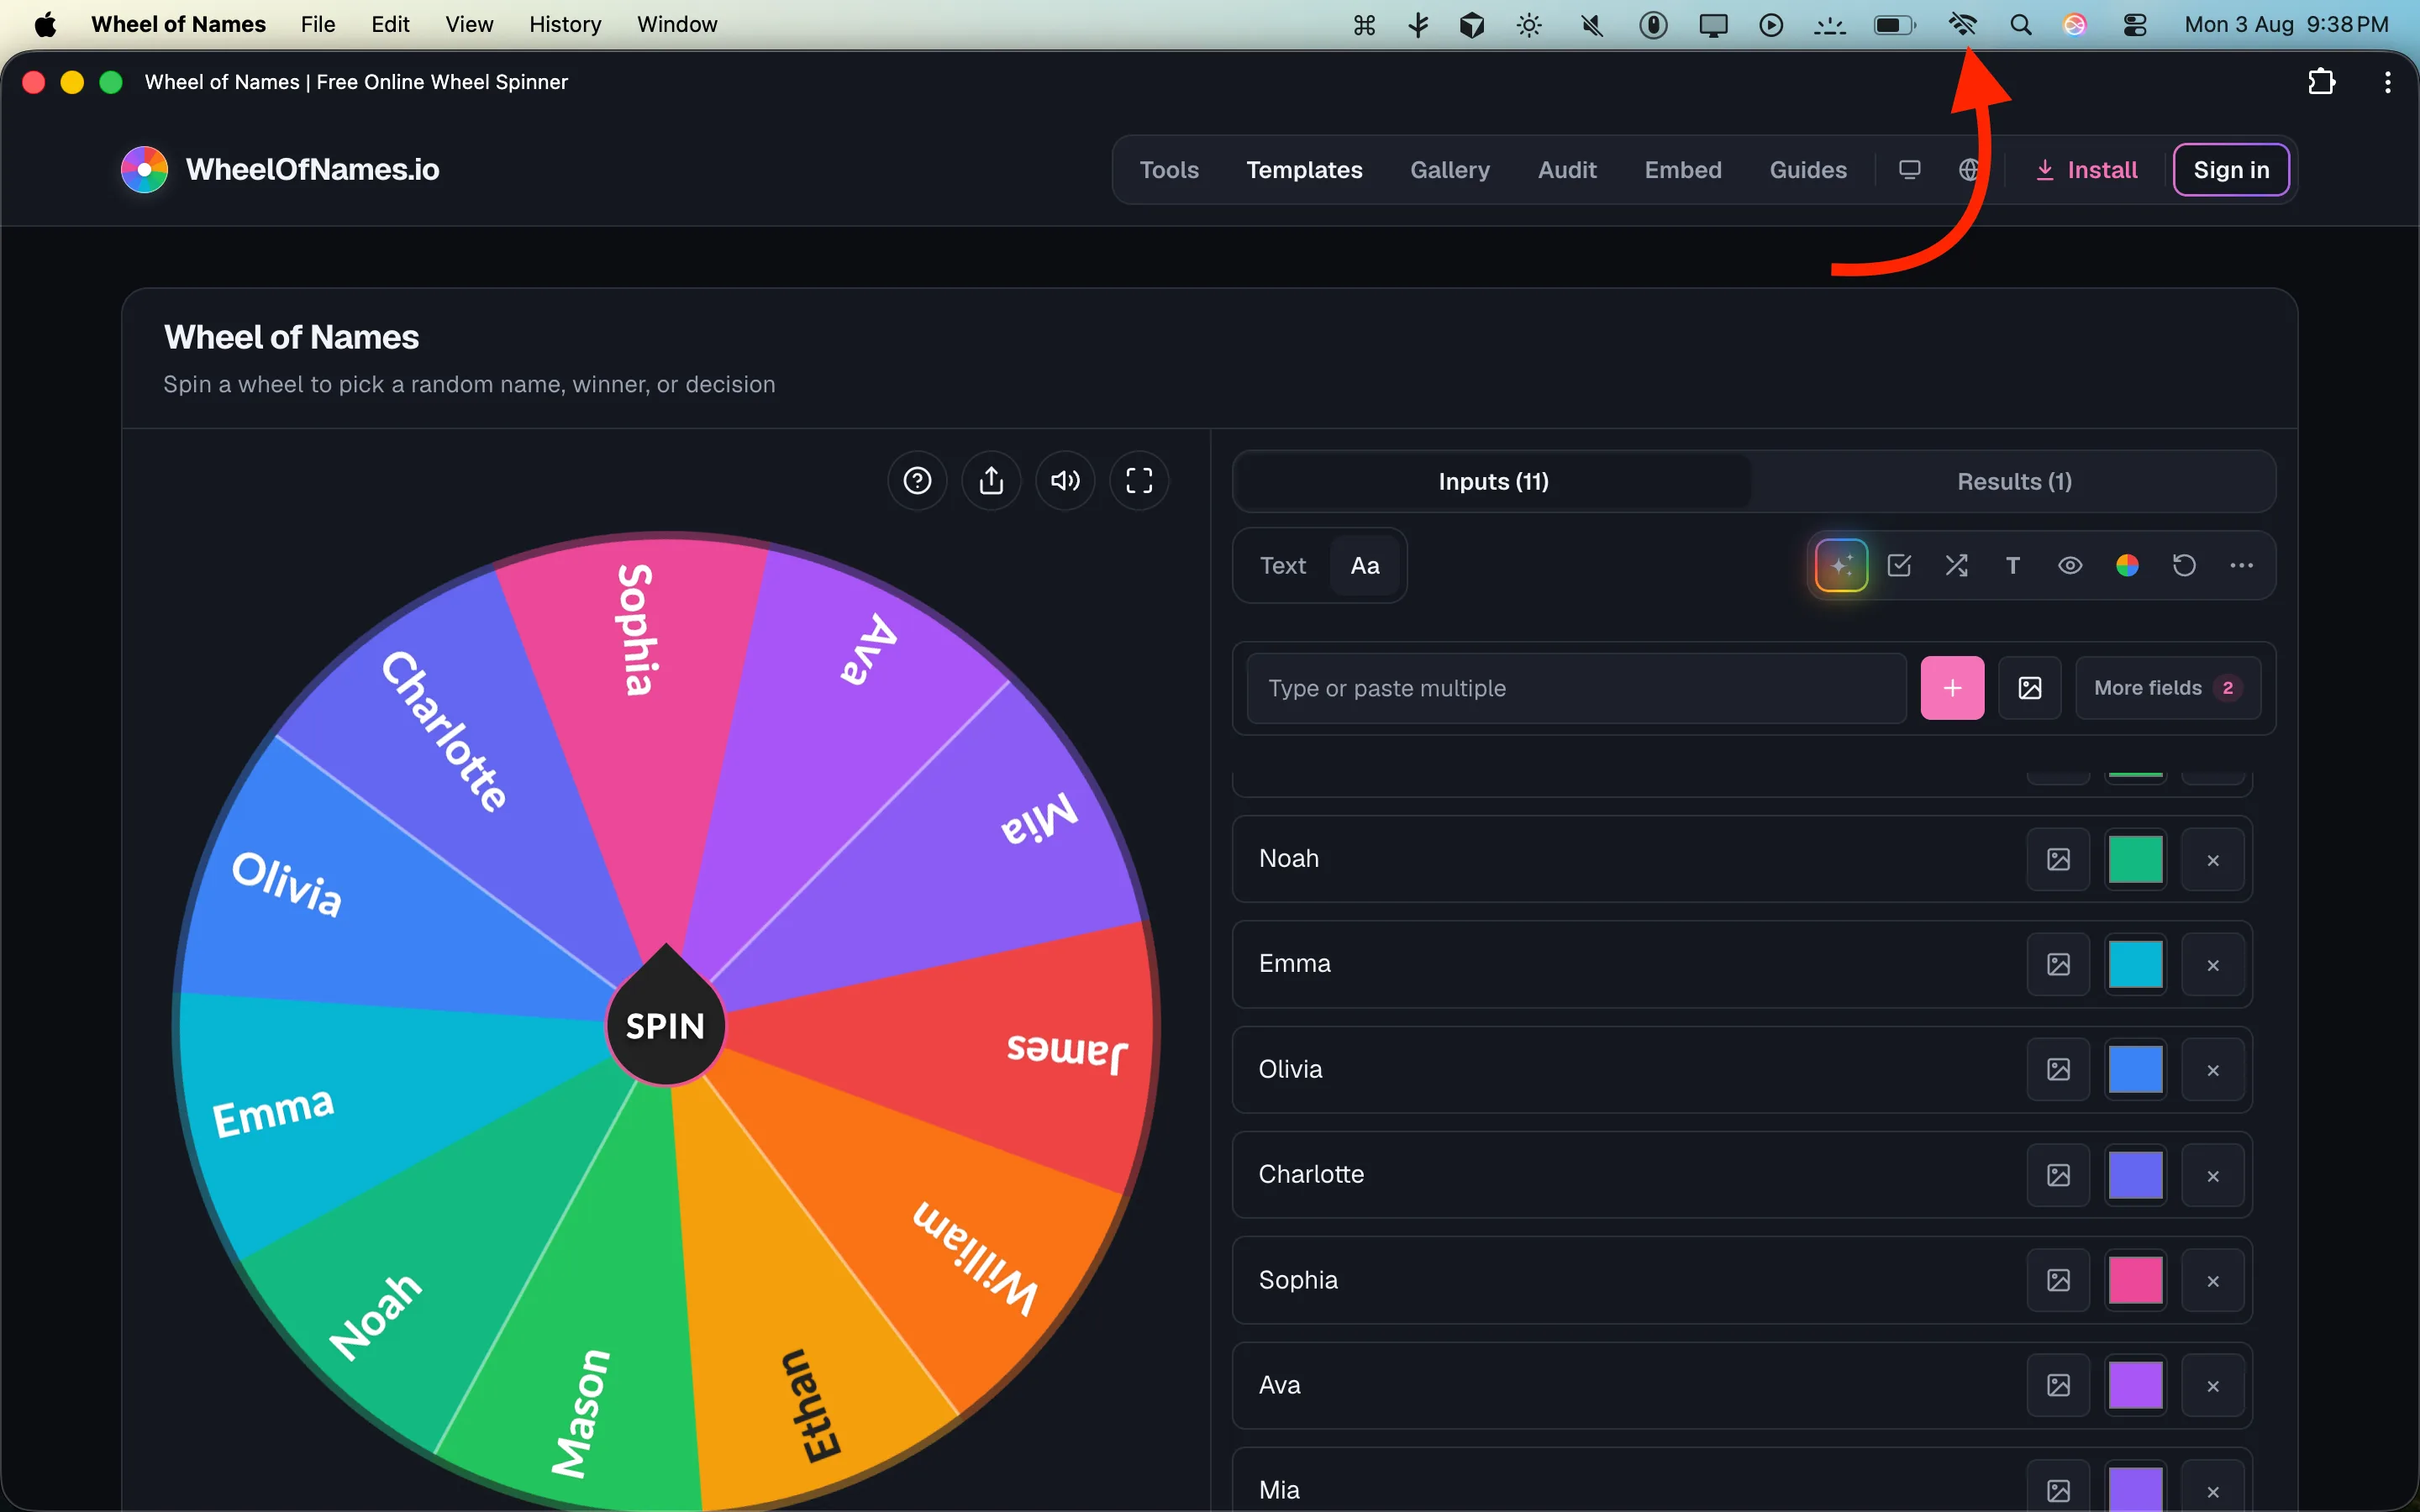
Task: Switch to the Inputs (11) tab
Action: (x=1493, y=481)
